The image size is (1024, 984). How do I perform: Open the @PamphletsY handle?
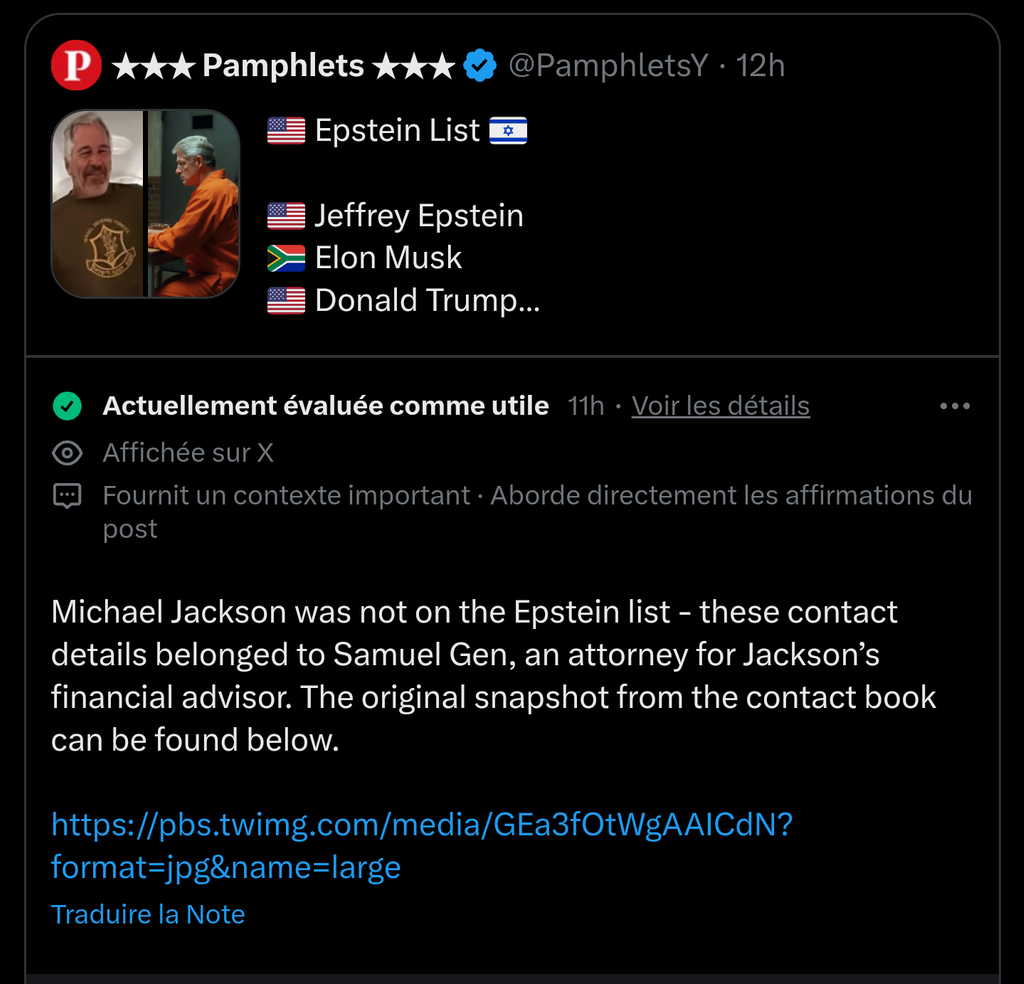coord(608,67)
